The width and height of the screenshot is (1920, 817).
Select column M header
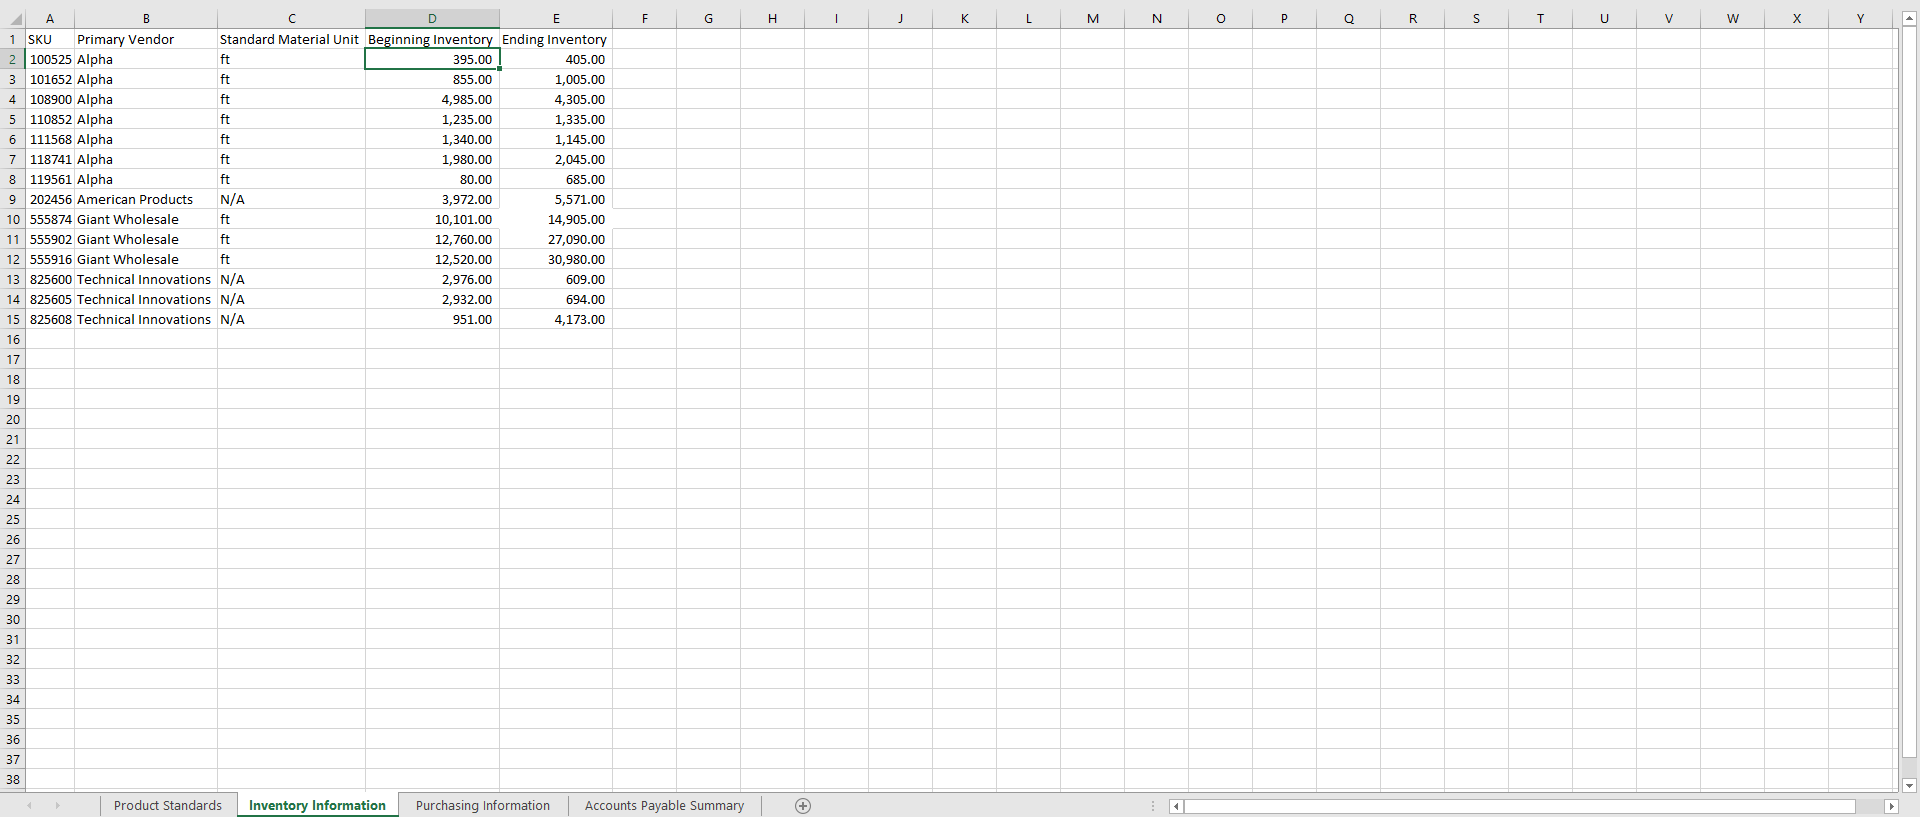point(1092,19)
